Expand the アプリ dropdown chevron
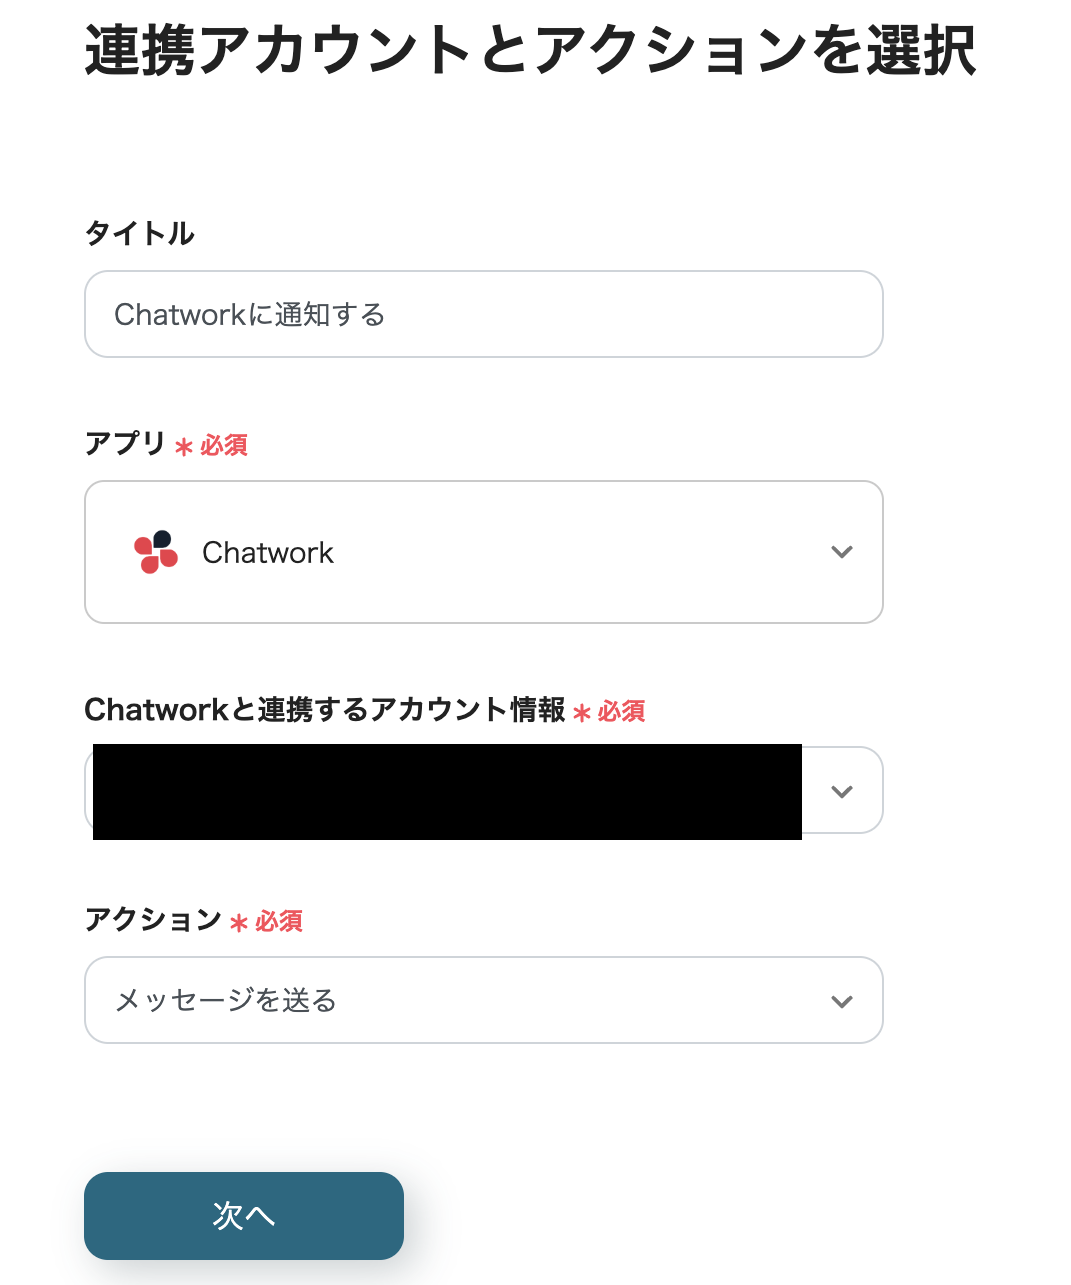This screenshot has height=1285, width=1071. [842, 552]
